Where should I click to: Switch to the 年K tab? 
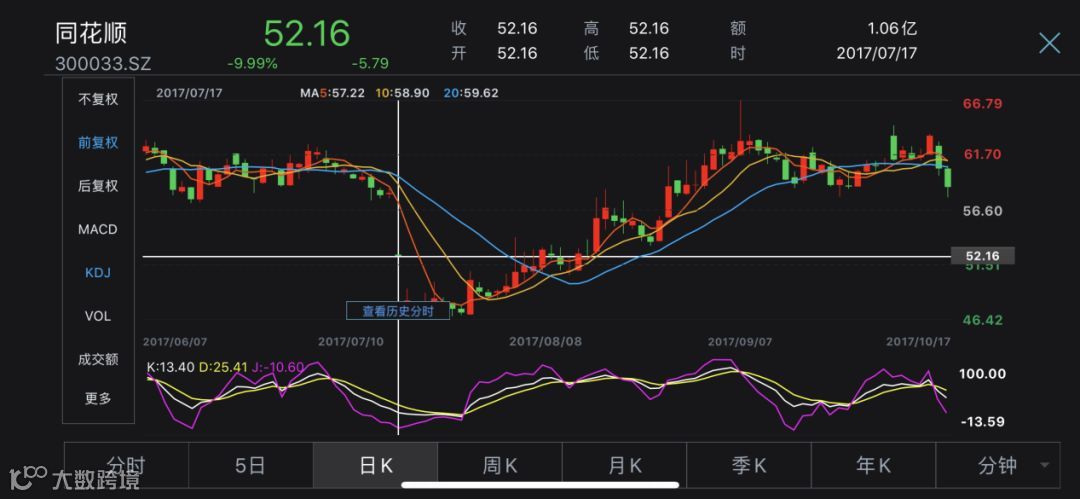[x=873, y=466]
